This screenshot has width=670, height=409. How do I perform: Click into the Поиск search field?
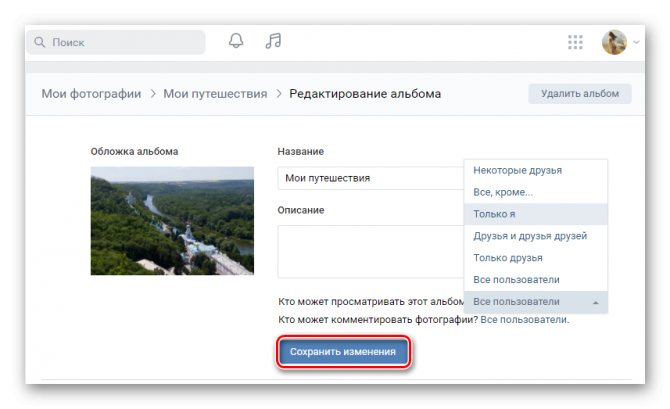(x=116, y=42)
